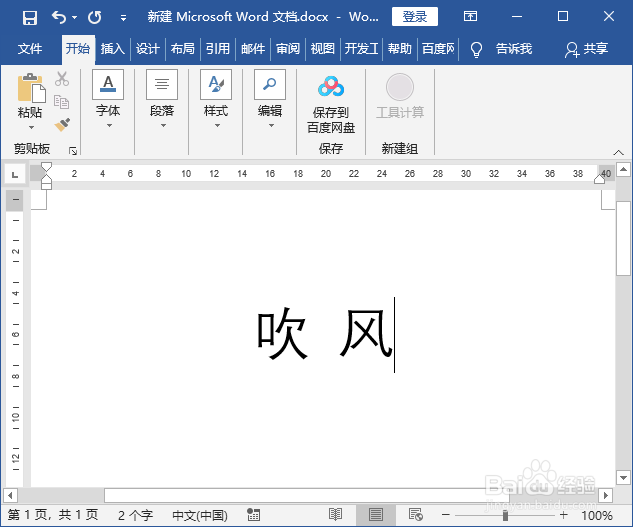Open the 编辑 editing group icon

point(270,84)
